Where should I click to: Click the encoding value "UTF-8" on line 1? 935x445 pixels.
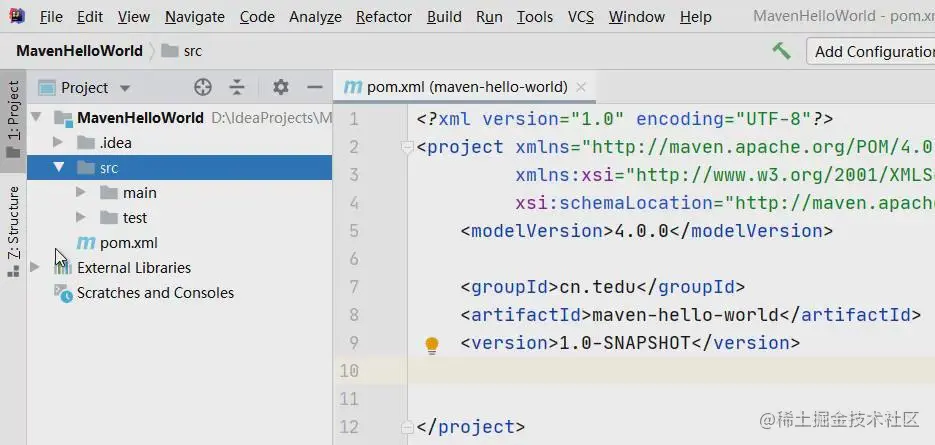coord(772,119)
